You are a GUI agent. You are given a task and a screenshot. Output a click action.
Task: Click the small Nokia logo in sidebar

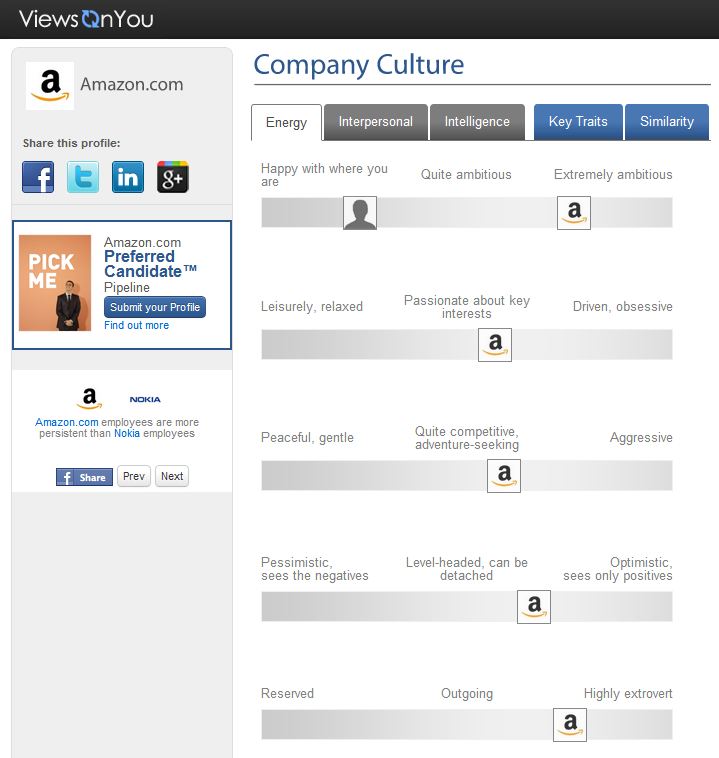coord(145,400)
